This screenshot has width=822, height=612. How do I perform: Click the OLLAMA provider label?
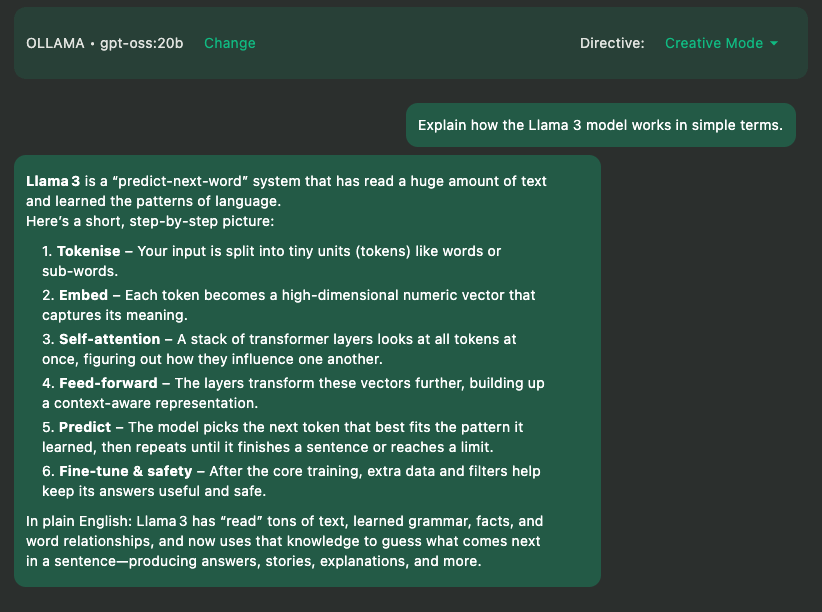pyautogui.click(x=55, y=43)
